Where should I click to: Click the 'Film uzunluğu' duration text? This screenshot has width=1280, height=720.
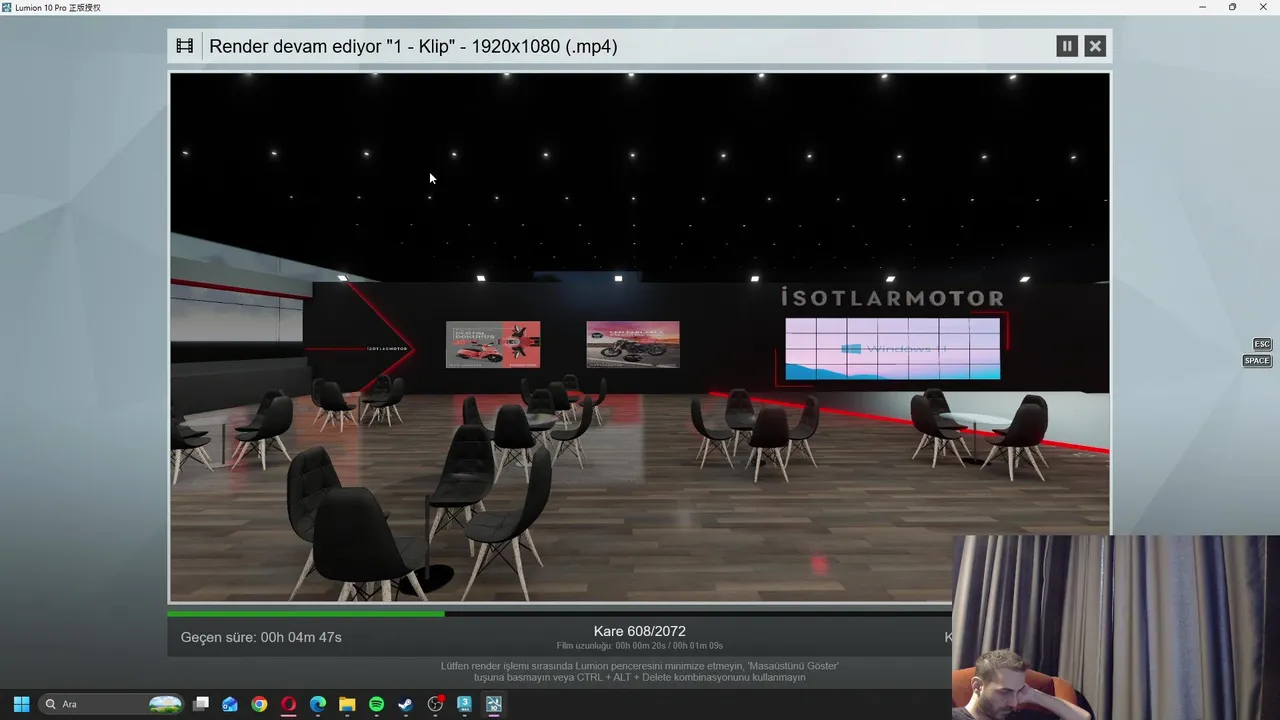(640, 646)
